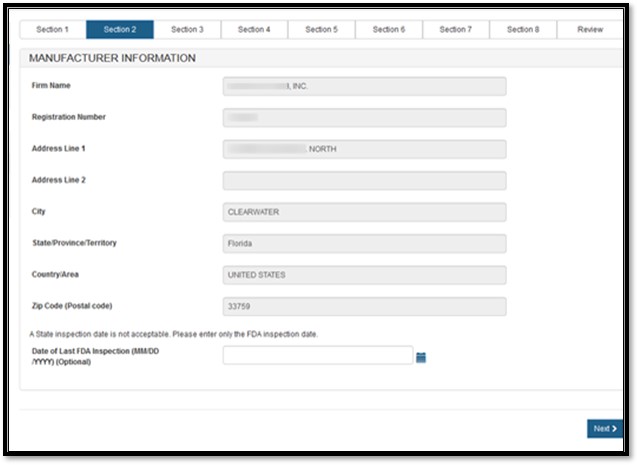Viewport: 638px width, 465px height.
Task: Switch to Section 3 tab
Action: [x=187, y=30]
